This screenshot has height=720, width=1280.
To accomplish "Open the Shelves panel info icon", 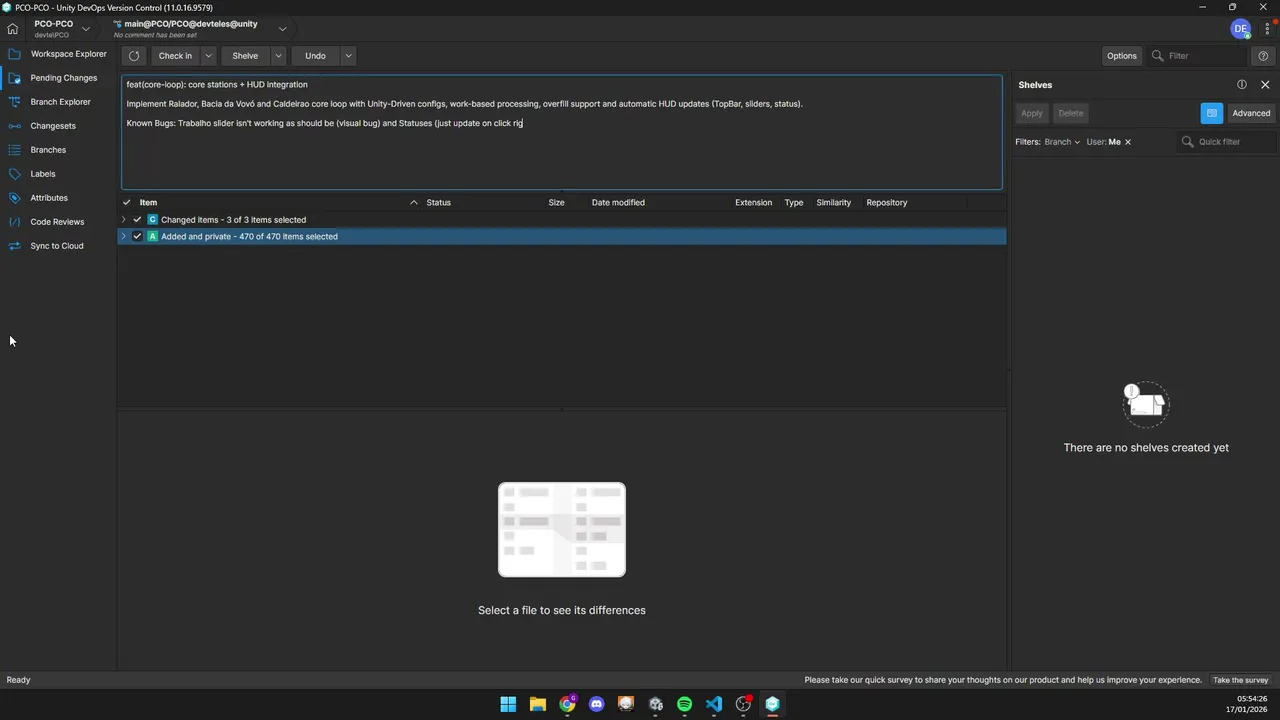I will tap(1242, 85).
